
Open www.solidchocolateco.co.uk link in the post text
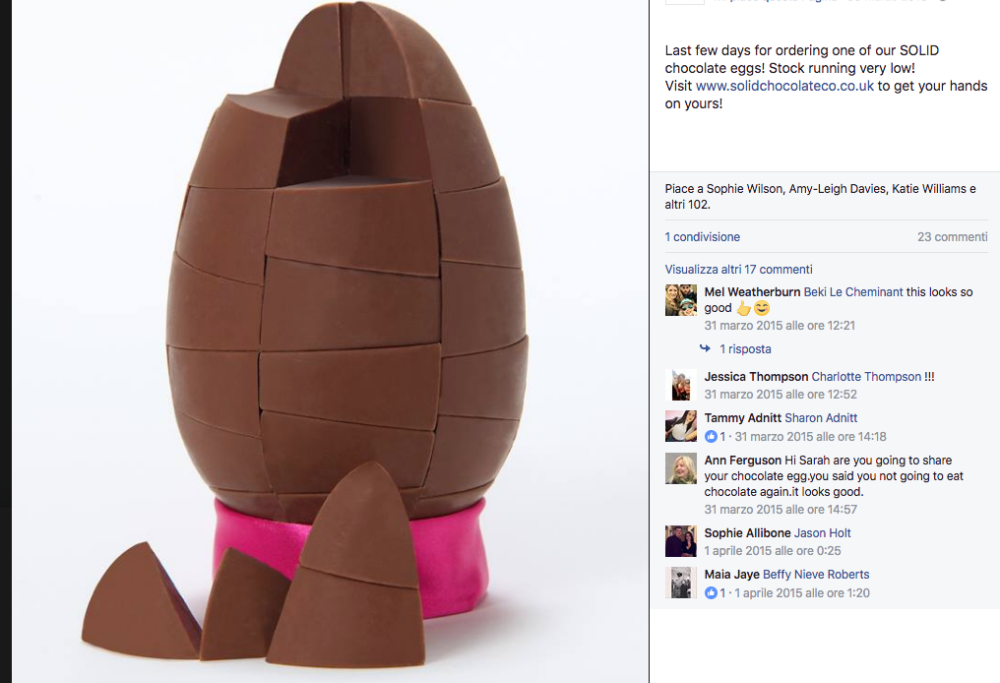coord(785,85)
